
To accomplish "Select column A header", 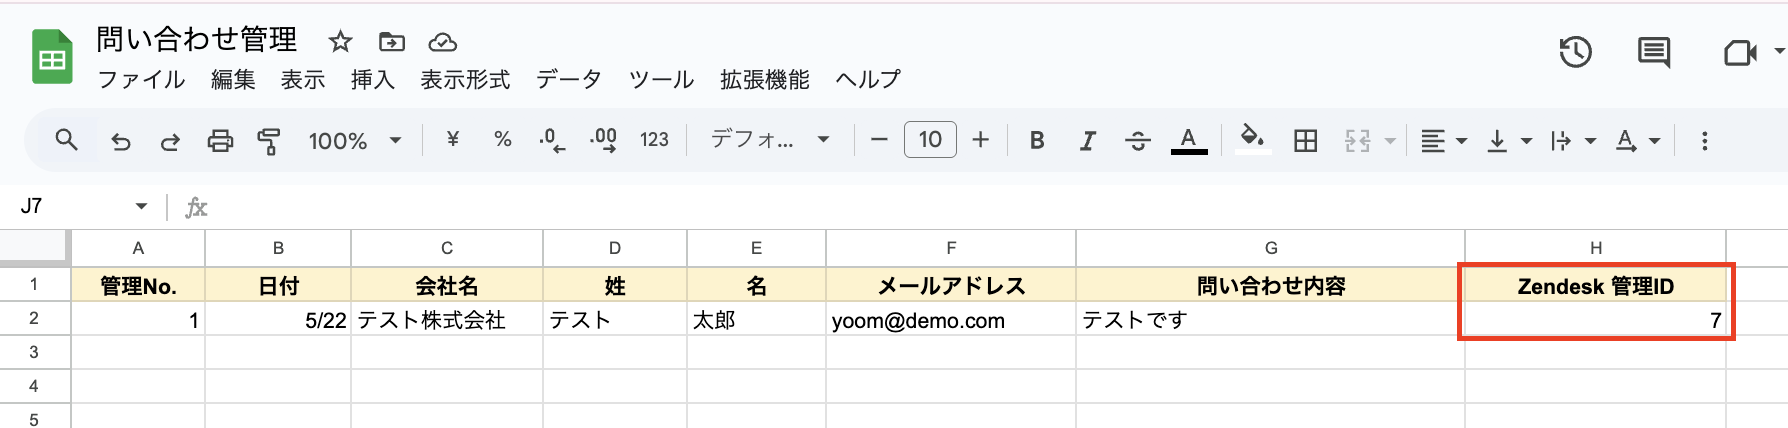I will tap(138, 248).
